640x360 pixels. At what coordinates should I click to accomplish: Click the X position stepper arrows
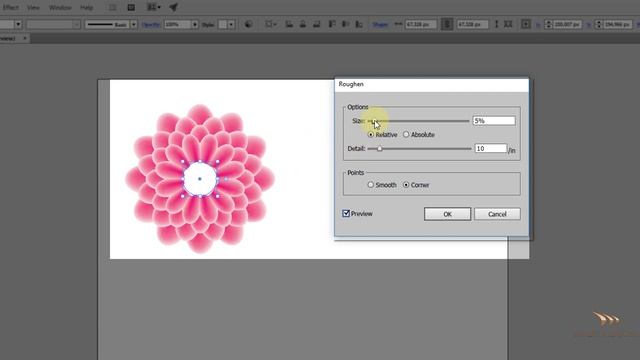pyautogui.click(x=548, y=24)
